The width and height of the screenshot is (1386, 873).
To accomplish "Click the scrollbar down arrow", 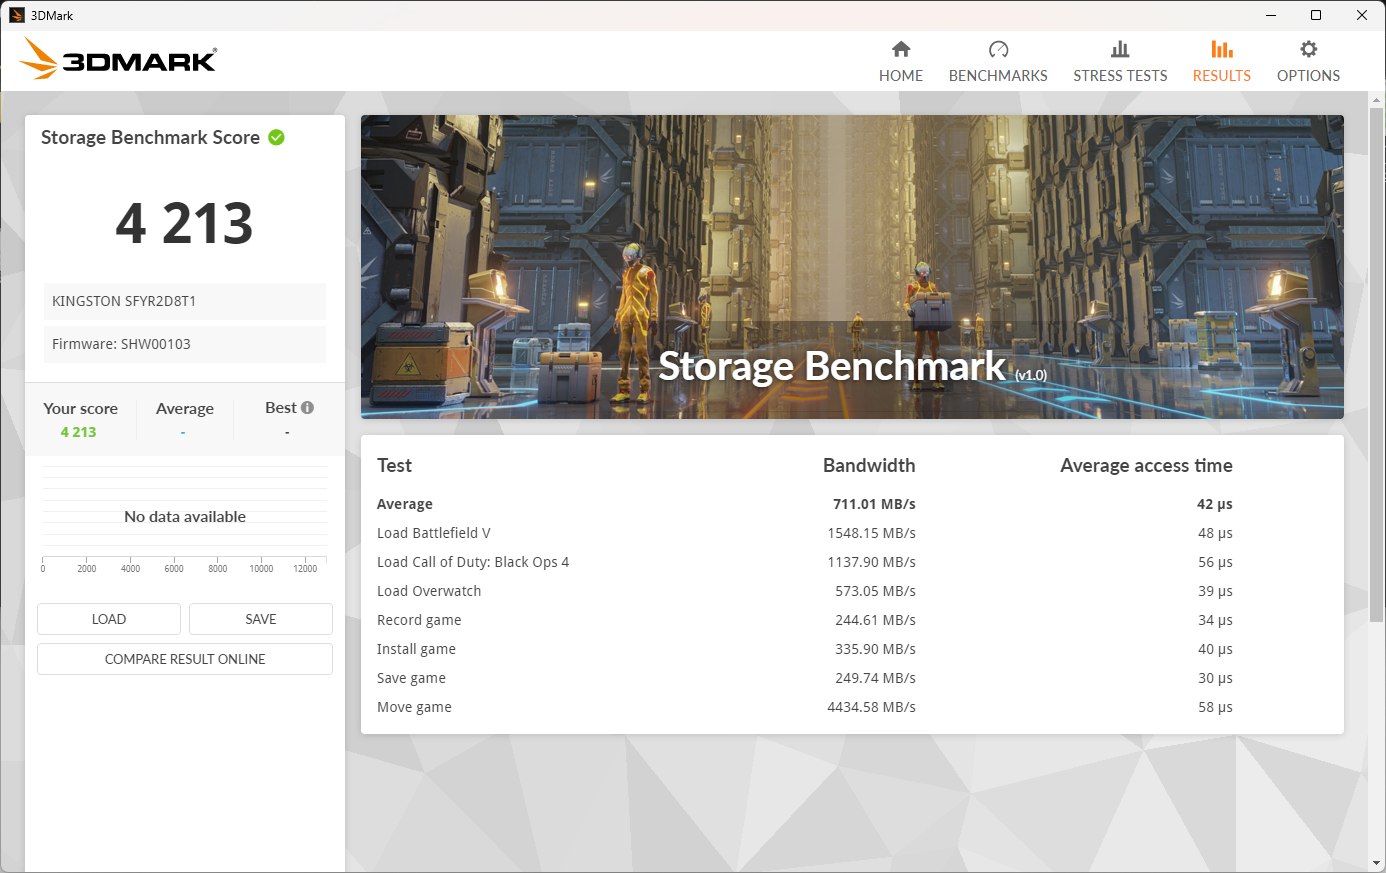I will pyautogui.click(x=1376, y=862).
